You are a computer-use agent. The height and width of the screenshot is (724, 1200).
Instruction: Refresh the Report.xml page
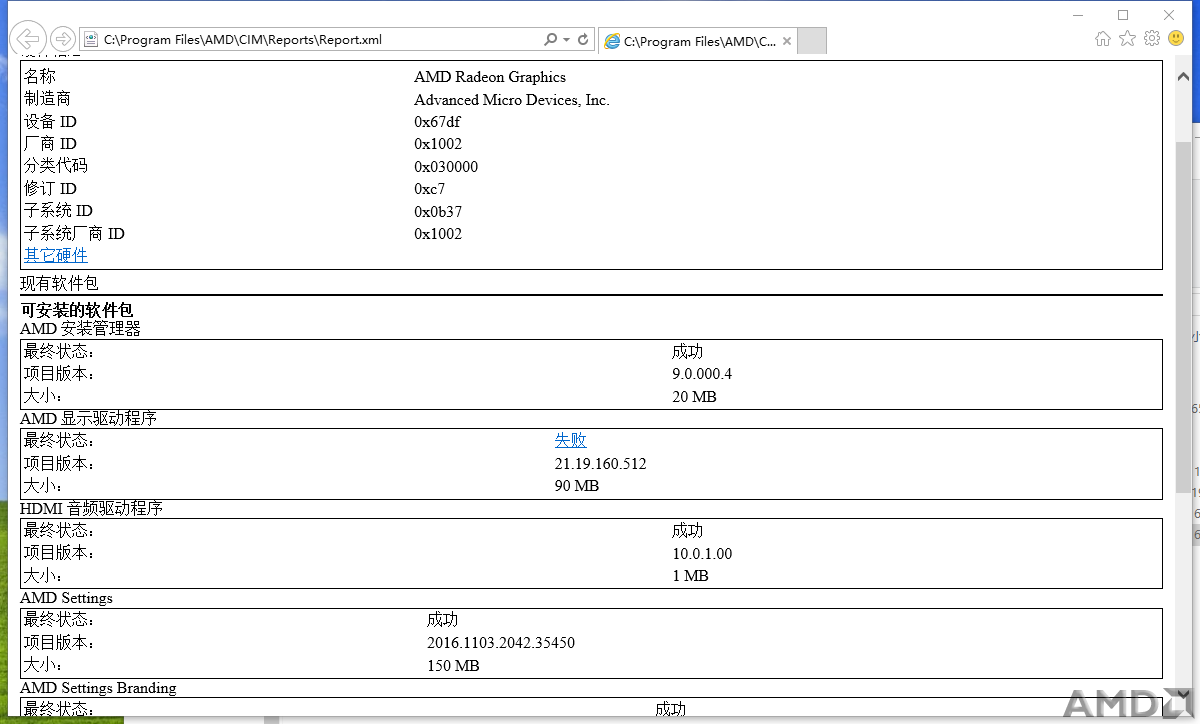[583, 40]
